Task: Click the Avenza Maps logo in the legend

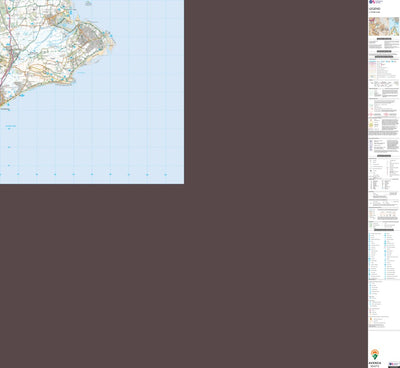Action: pyautogui.click(x=375, y=357)
